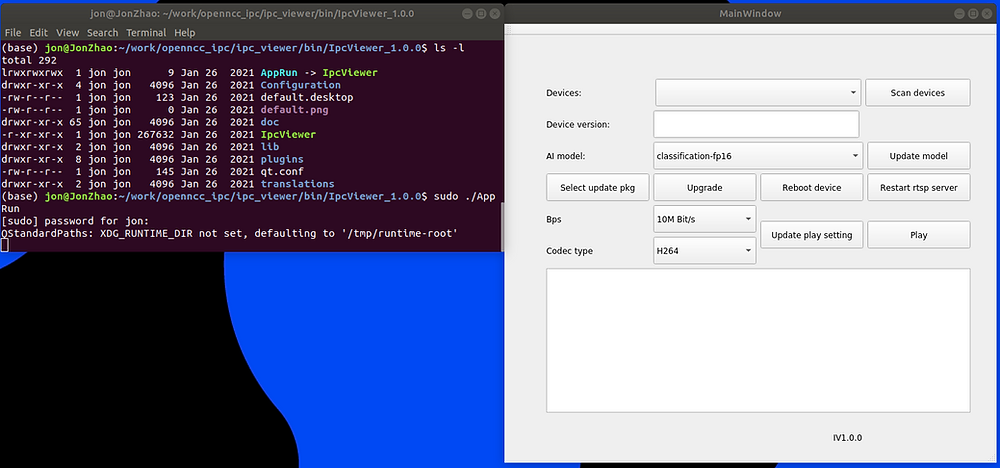Click 'doc' directory in terminal listing
Screen dimensions: 1000x468
pos(270,122)
